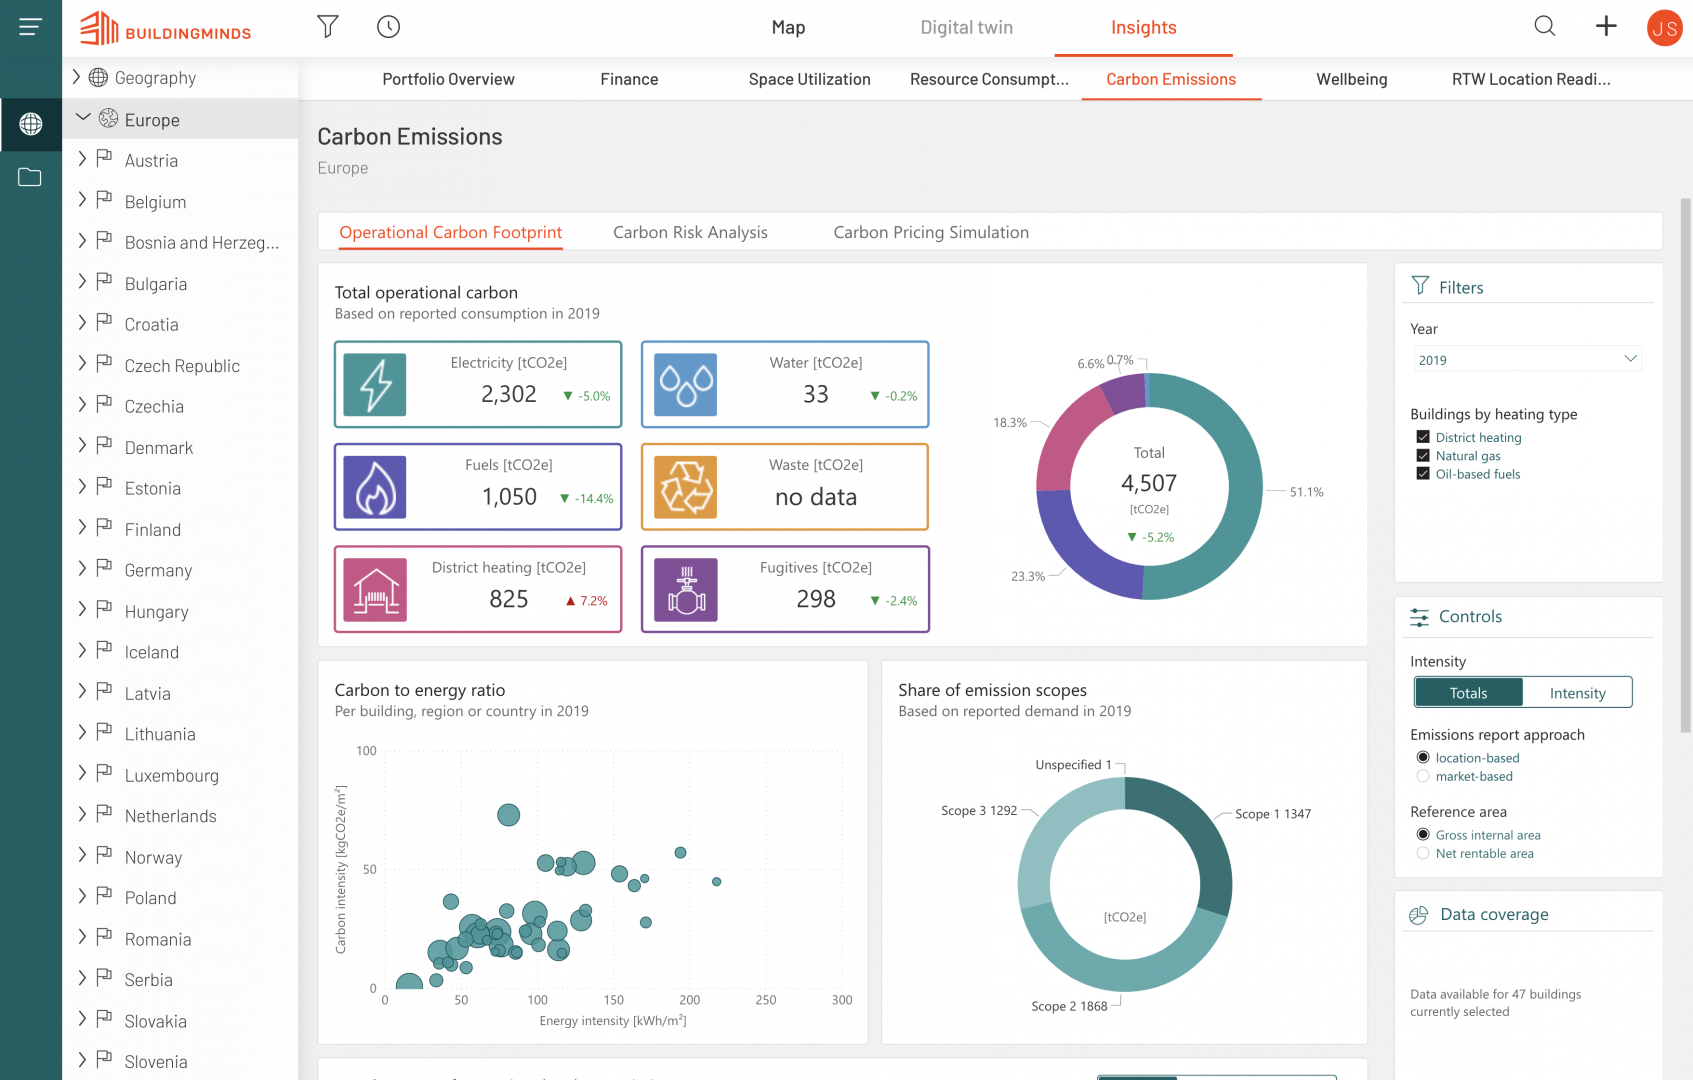This screenshot has height=1080, width=1693.
Task: Click the Water droplets icon
Action: point(685,385)
